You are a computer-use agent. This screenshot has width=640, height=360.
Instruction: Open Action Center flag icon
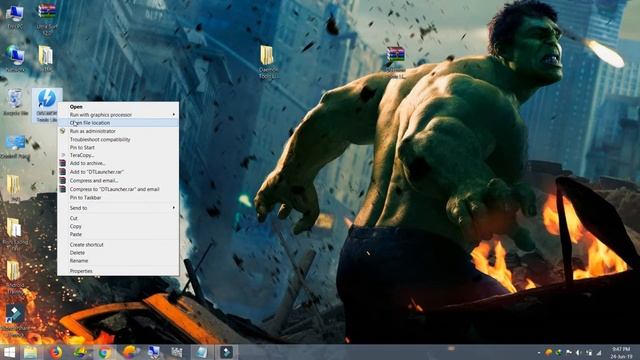569,352
